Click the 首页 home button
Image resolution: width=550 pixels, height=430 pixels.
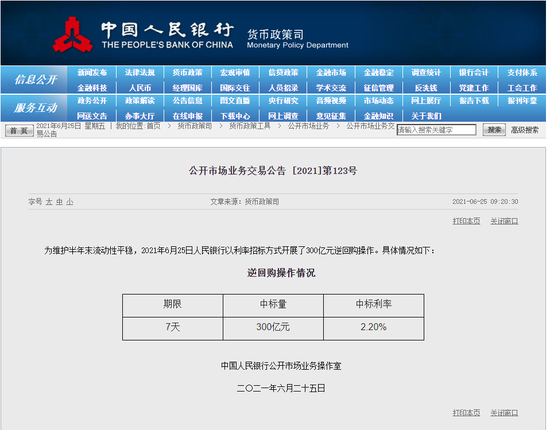tap(19, 131)
